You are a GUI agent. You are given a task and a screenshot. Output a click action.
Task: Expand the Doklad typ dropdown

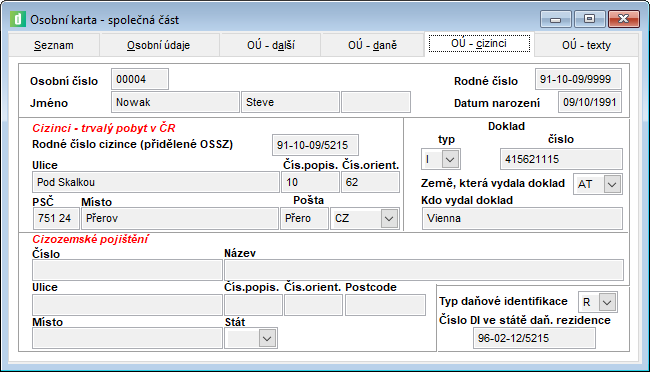[x=450, y=159]
